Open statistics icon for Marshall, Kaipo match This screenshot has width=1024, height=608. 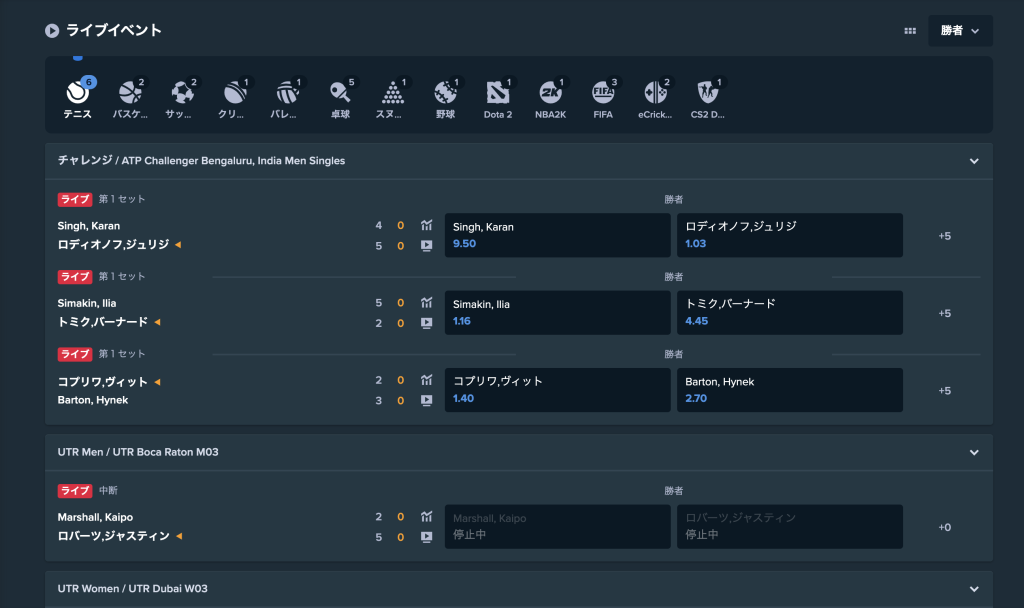426,517
